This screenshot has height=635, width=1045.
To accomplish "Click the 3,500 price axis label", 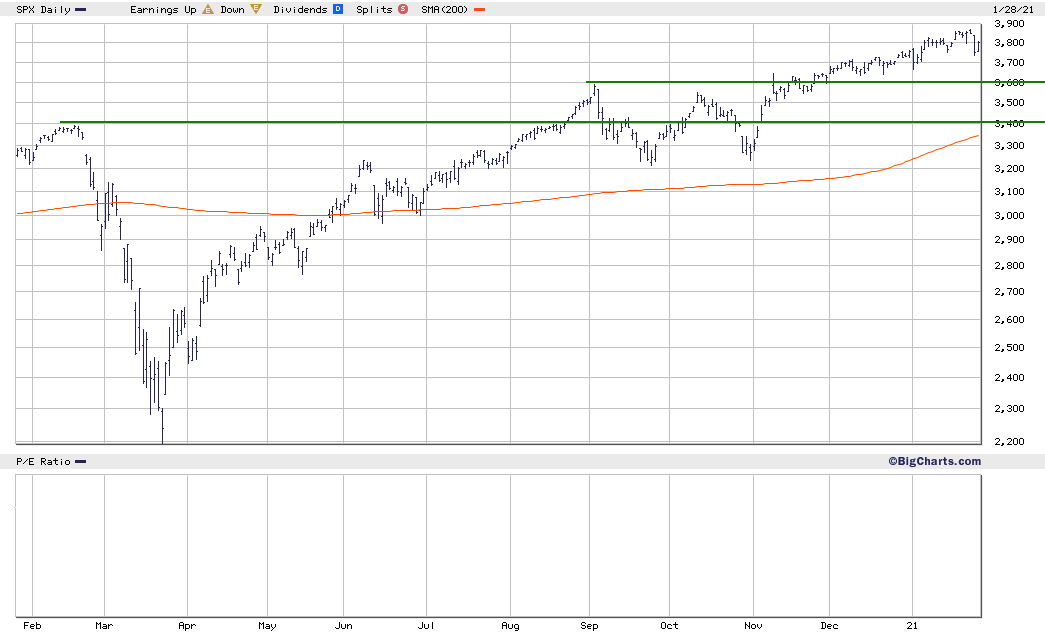I will [1009, 103].
